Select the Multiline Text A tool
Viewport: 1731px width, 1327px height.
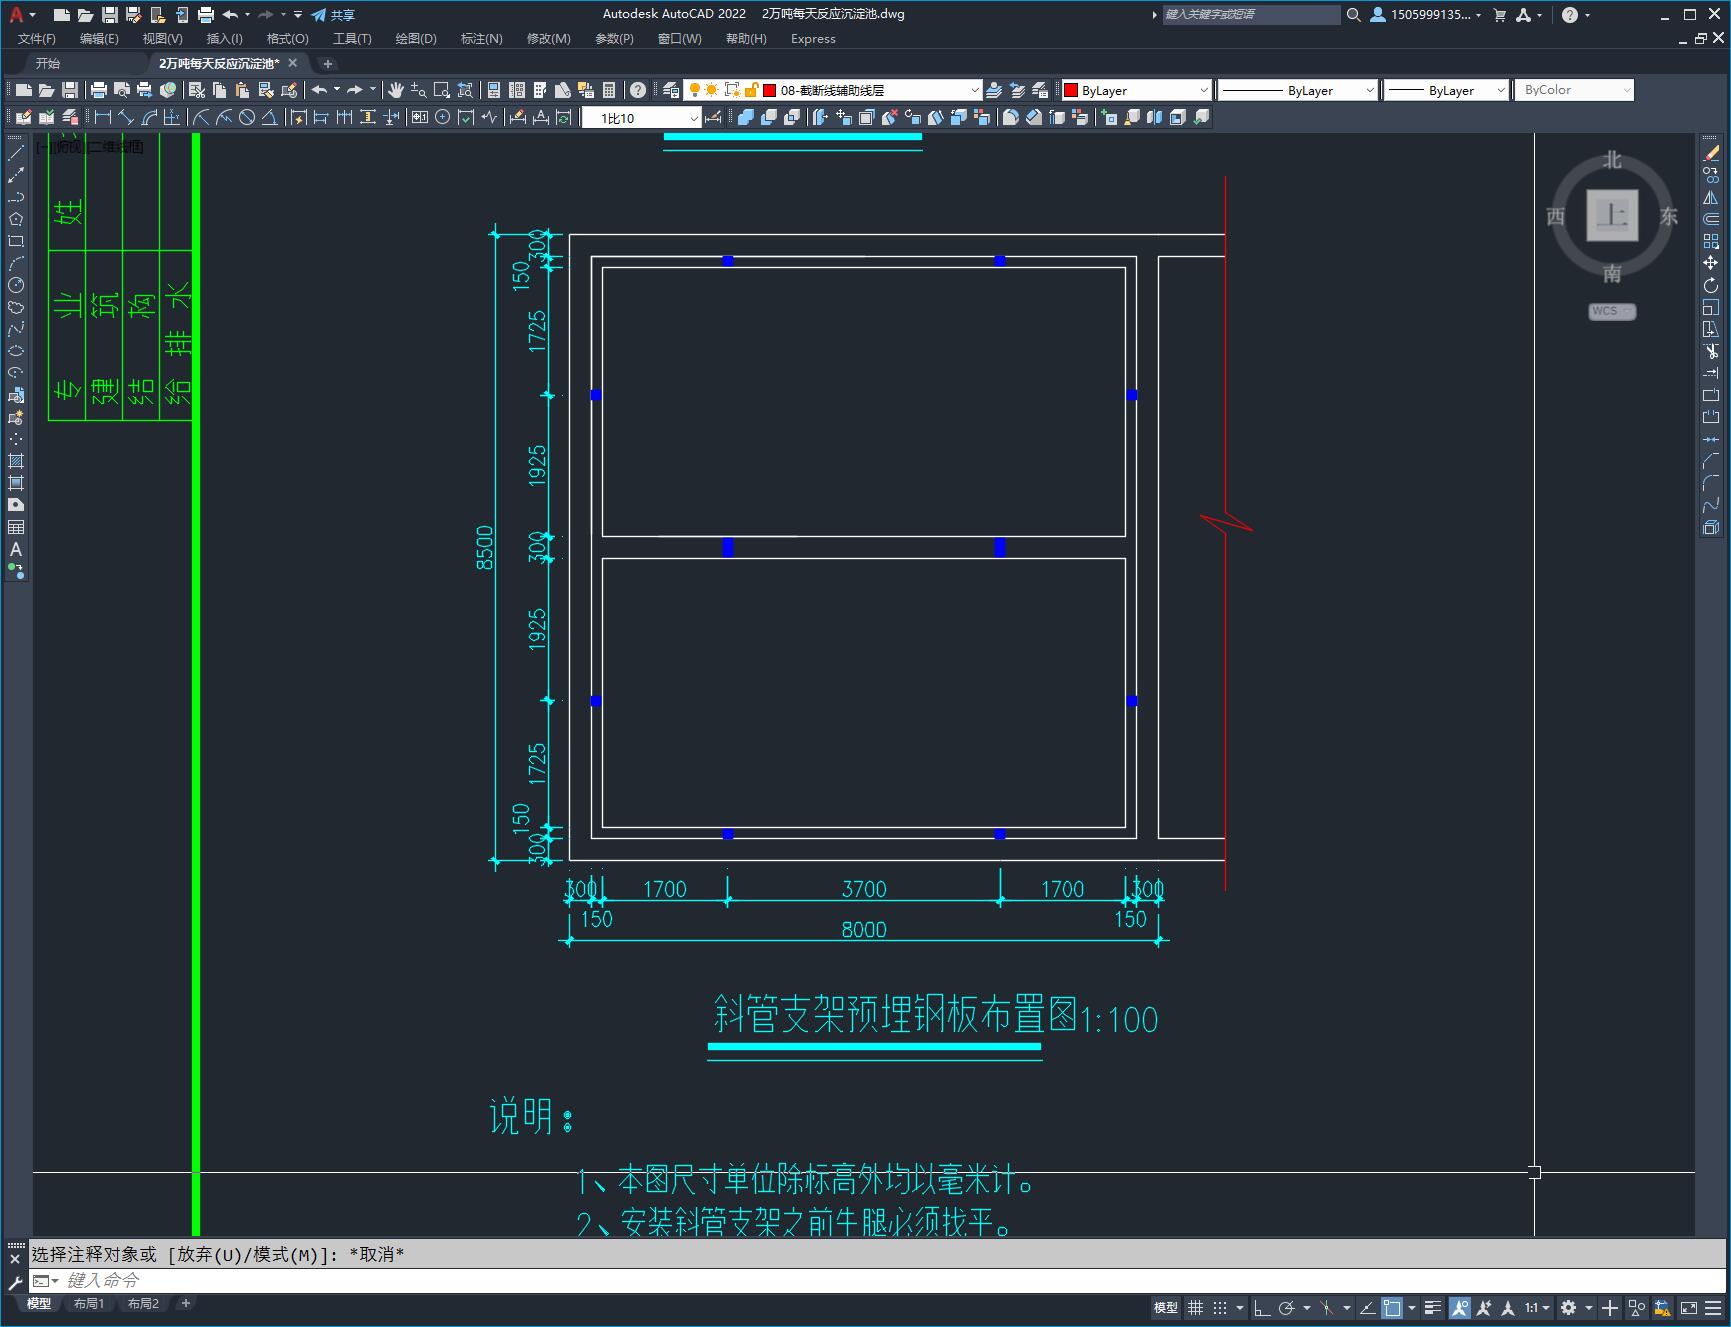pyautogui.click(x=16, y=549)
